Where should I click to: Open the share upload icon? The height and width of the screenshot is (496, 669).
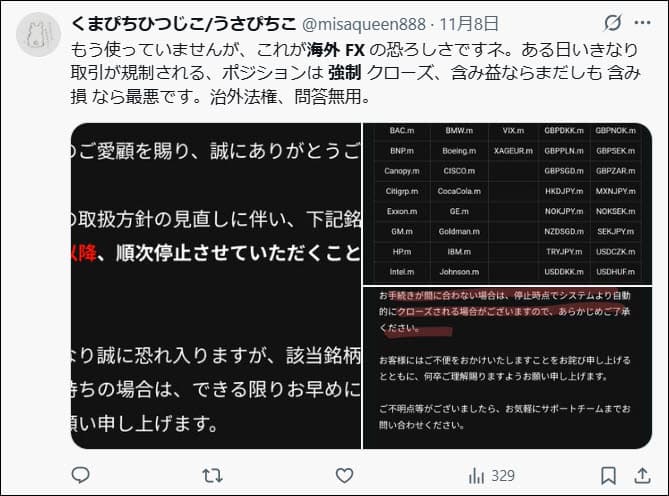coord(642,476)
